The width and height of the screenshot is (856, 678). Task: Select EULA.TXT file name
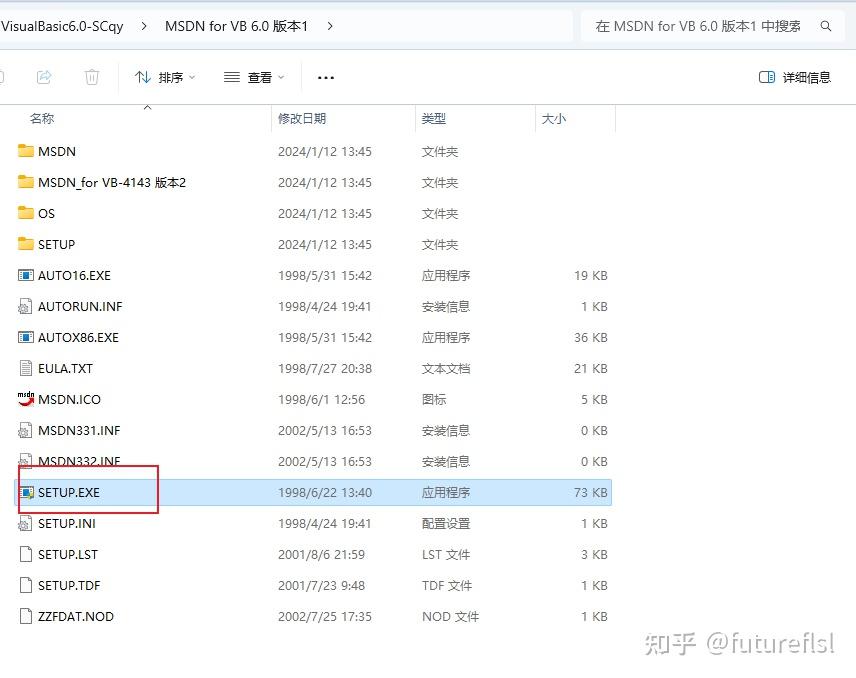(66, 369)
